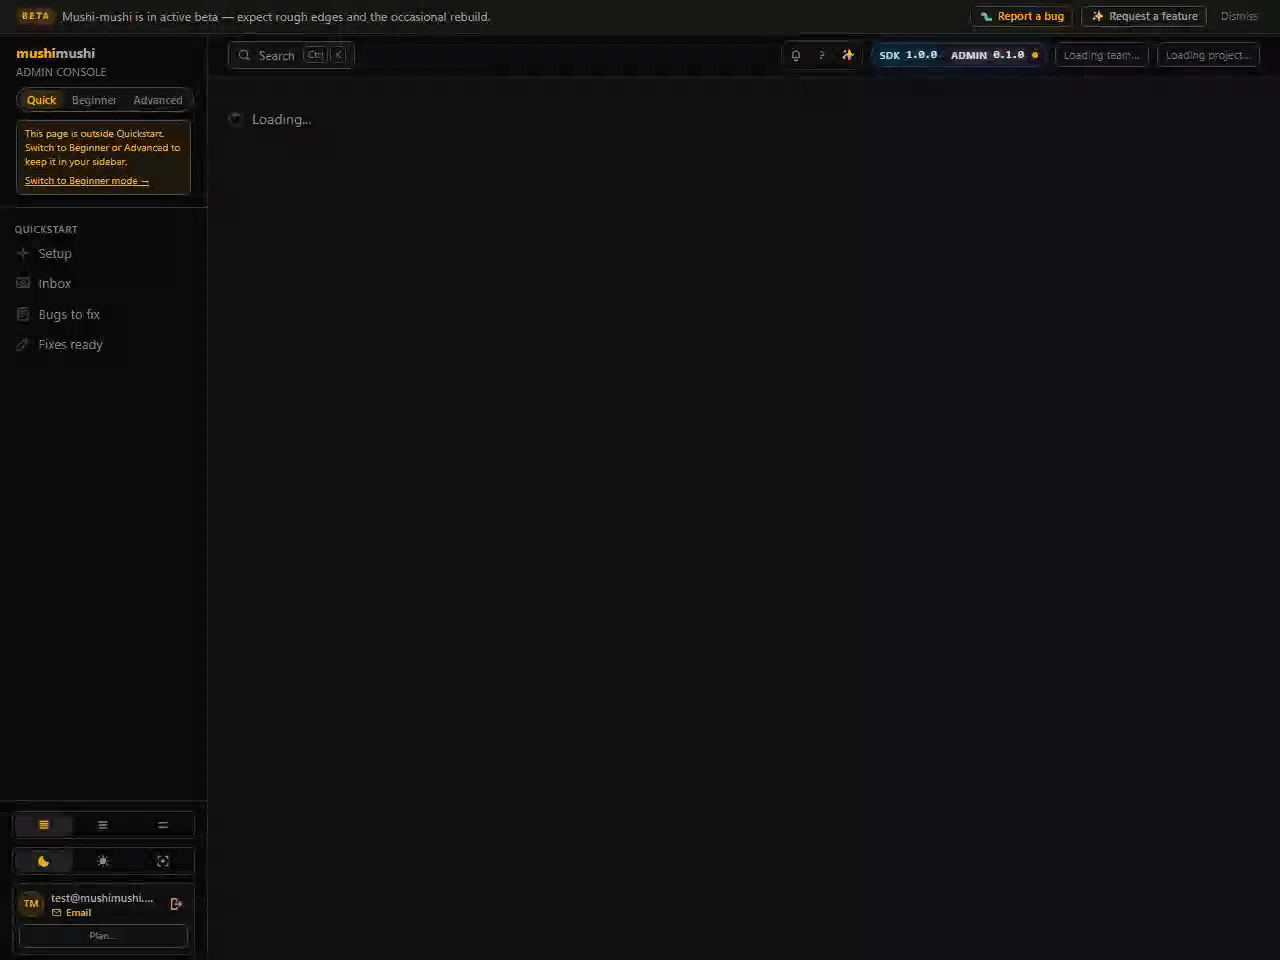Click the TM user avatar

coord(31,904)
